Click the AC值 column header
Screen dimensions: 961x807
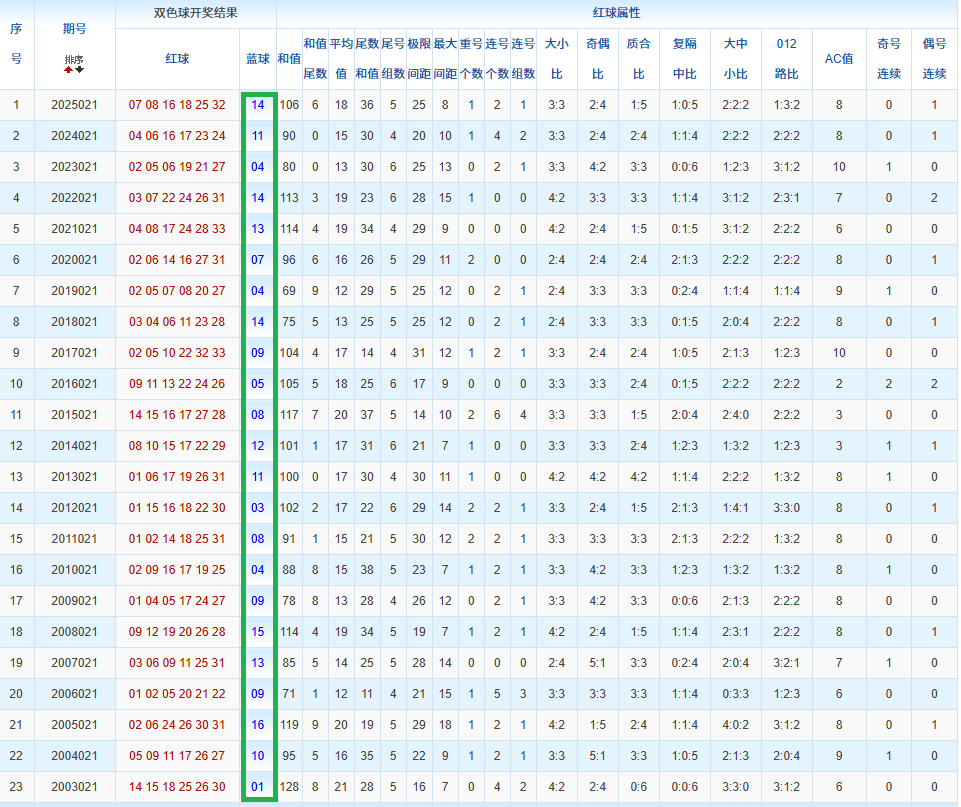coord(838,59)
